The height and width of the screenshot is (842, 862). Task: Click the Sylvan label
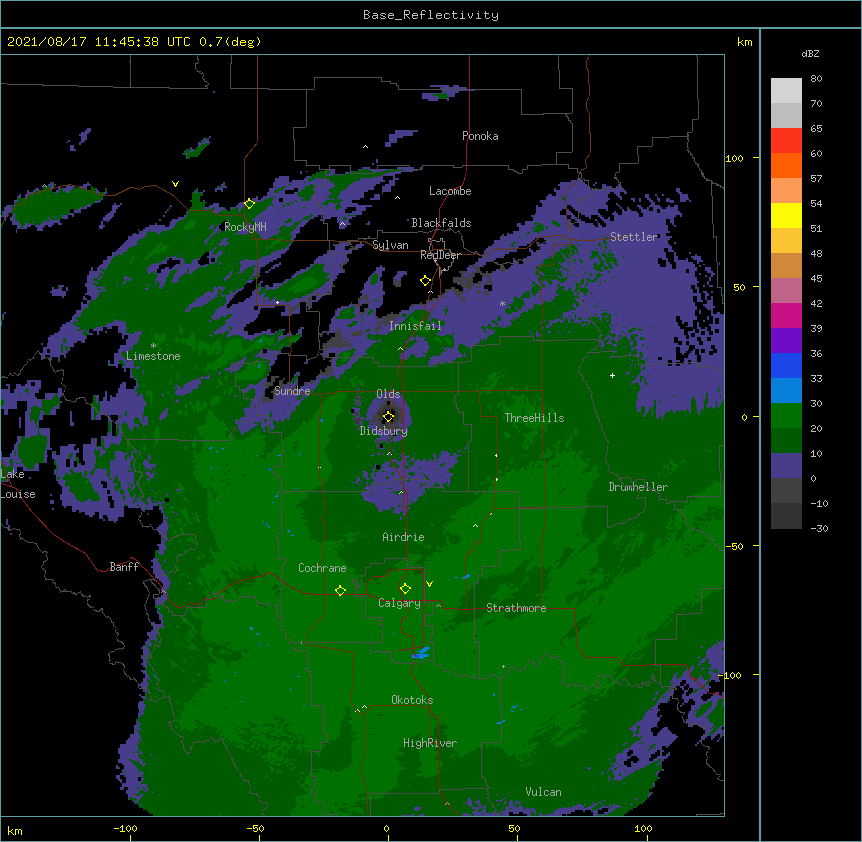click(x=390, y=245)
